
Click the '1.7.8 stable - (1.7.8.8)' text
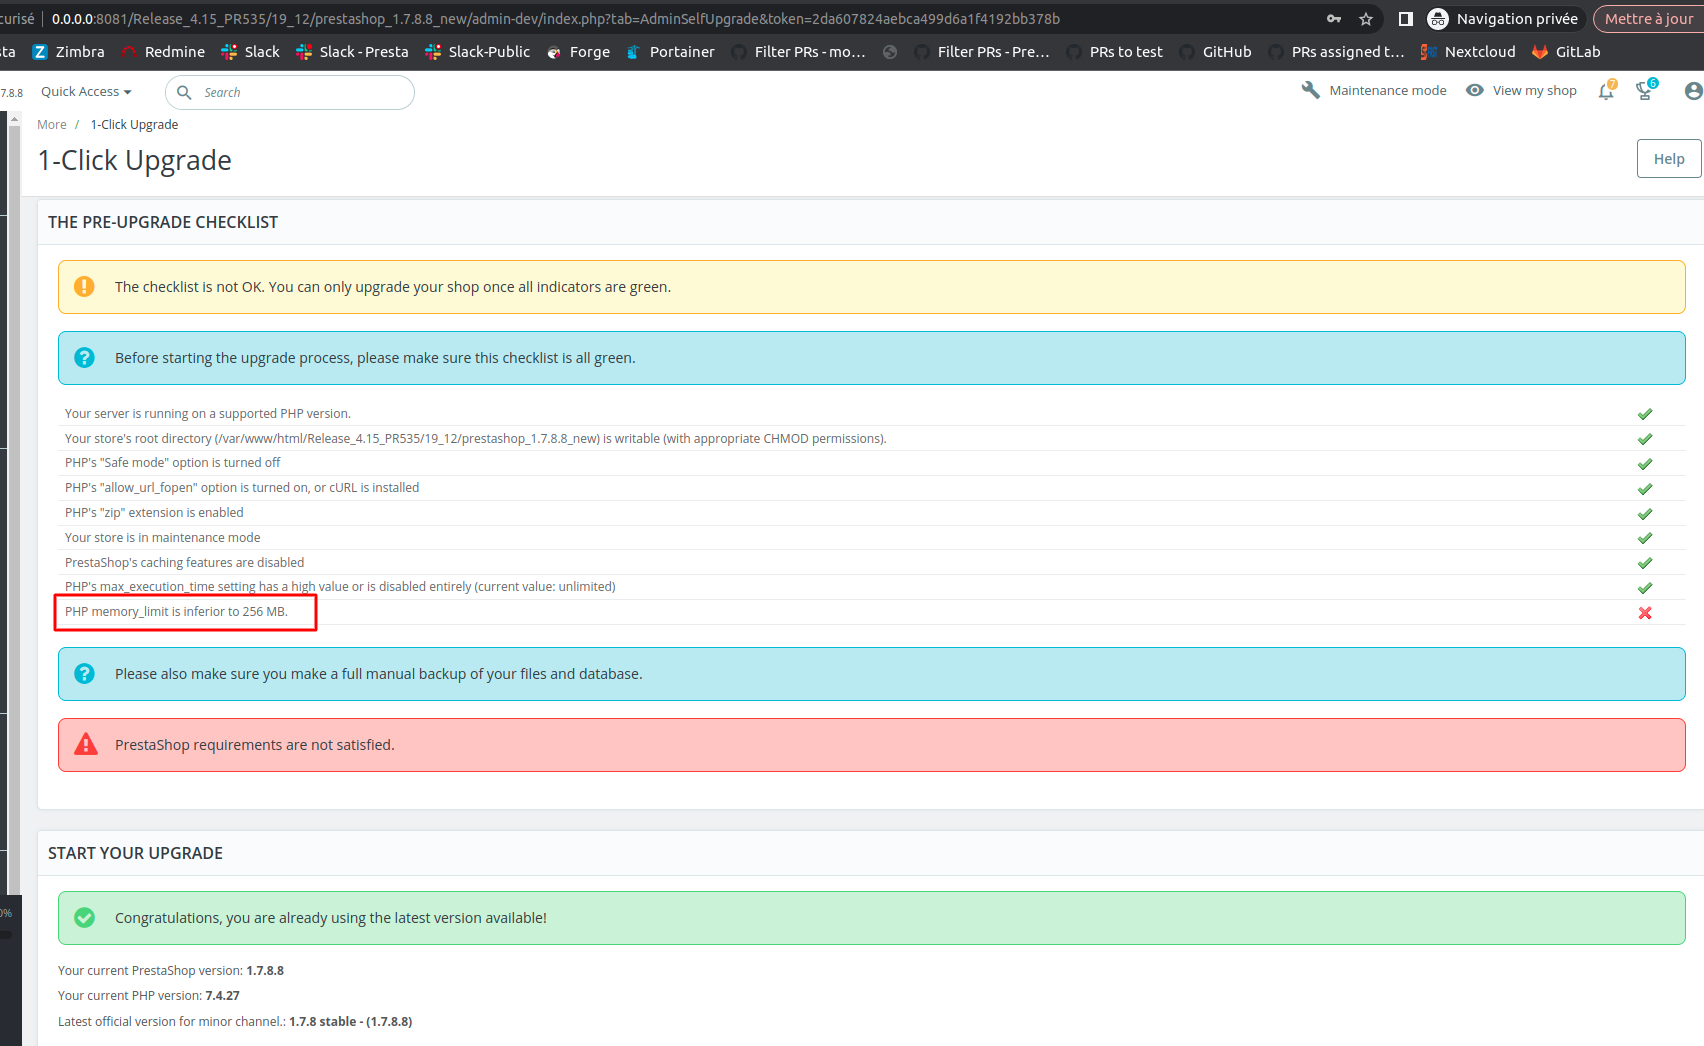pyautogui.click(x=351, y=1022)
